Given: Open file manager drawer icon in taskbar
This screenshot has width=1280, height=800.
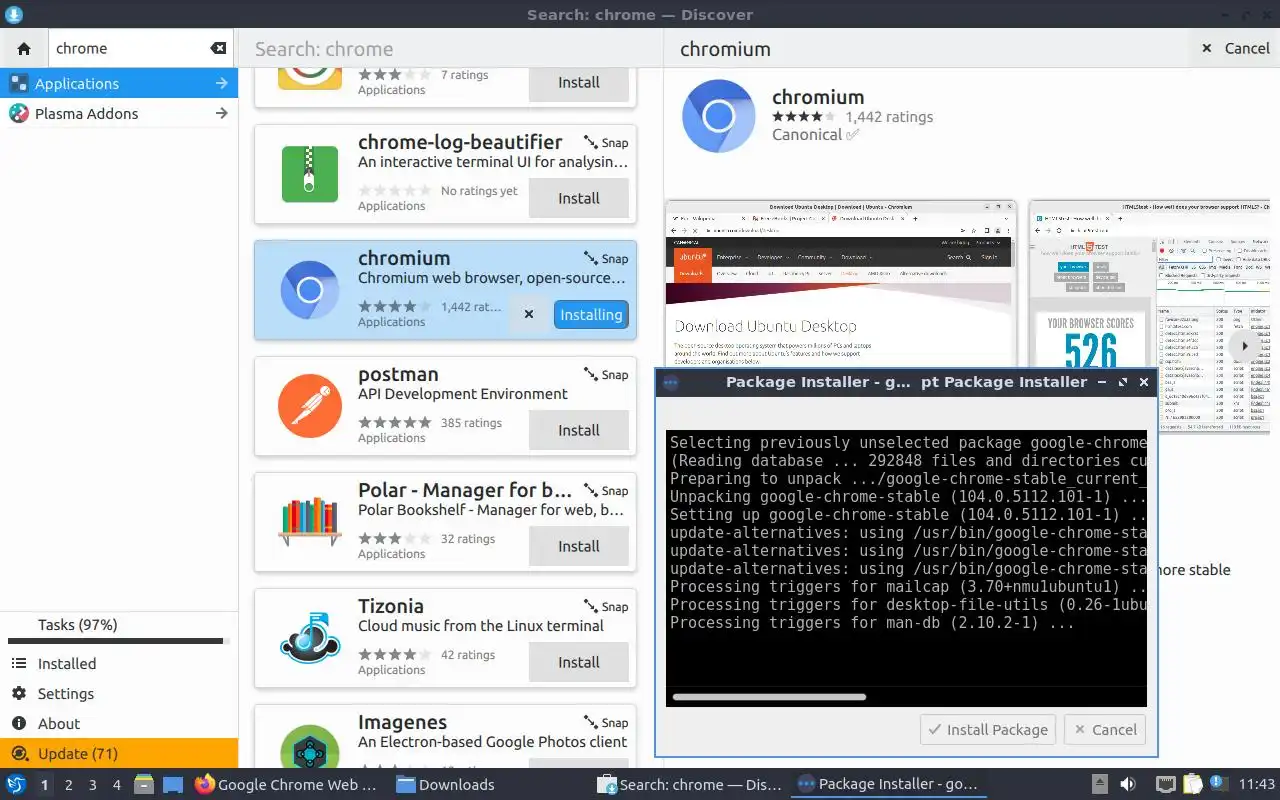Looking at the screenshot, I should click(144, 784).
